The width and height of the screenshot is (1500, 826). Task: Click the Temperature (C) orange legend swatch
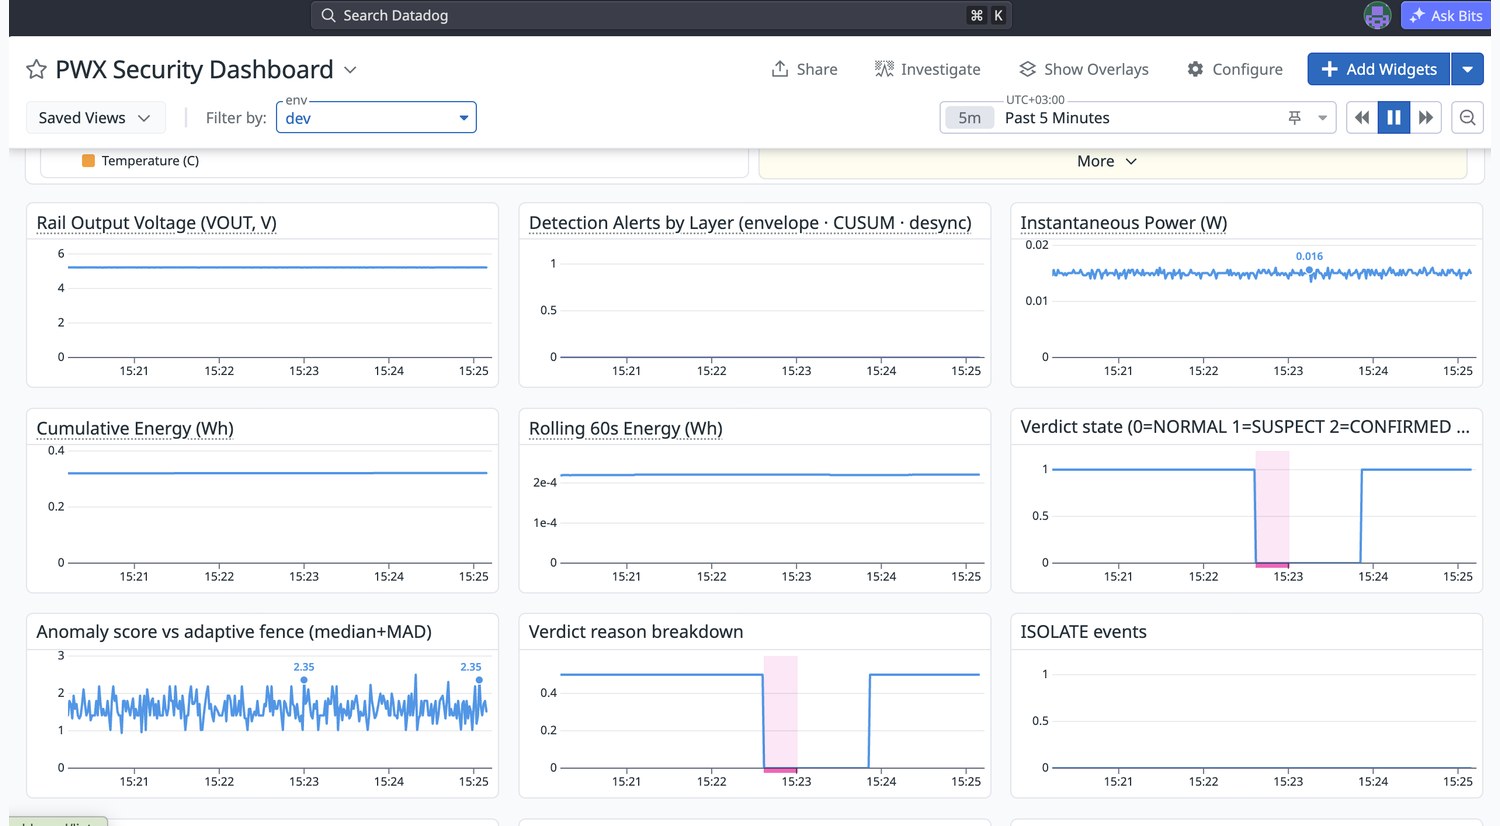[88, 161]
